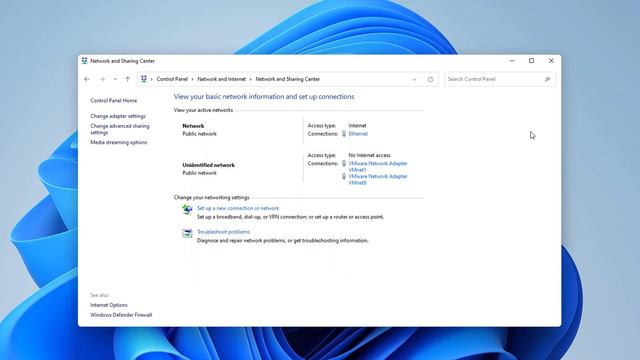Click Troubleshoot problems link
Screen dimensions: 640x360
tap(223, 232)
